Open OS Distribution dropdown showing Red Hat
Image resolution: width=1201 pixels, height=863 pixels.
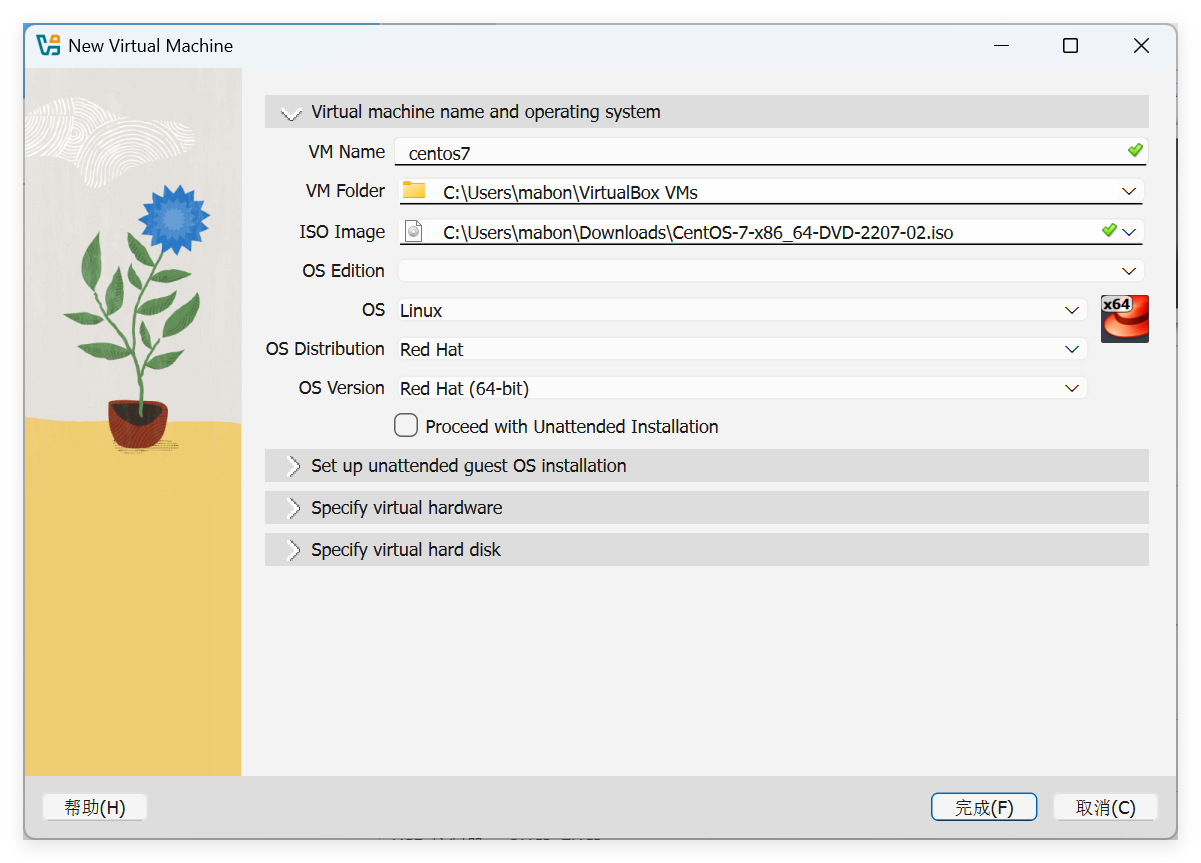(x=1072, y=349)
